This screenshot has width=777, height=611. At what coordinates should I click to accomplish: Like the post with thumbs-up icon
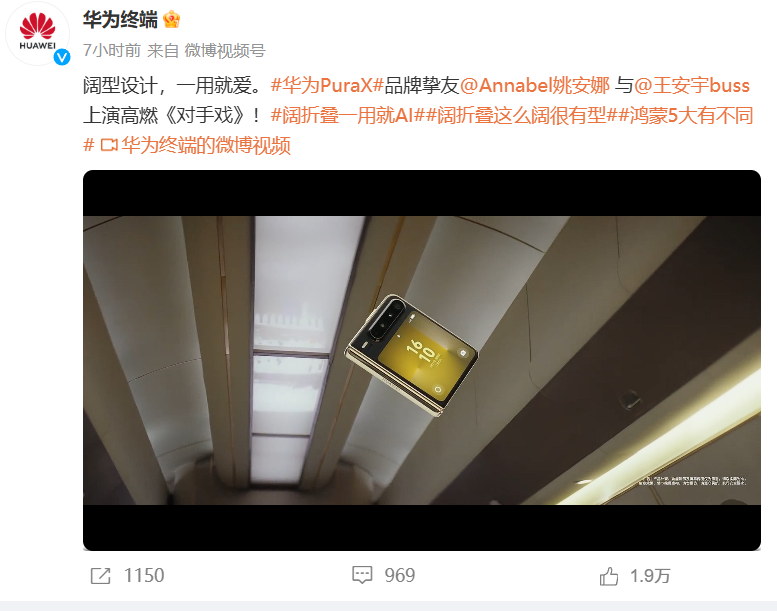click(609, 576)
